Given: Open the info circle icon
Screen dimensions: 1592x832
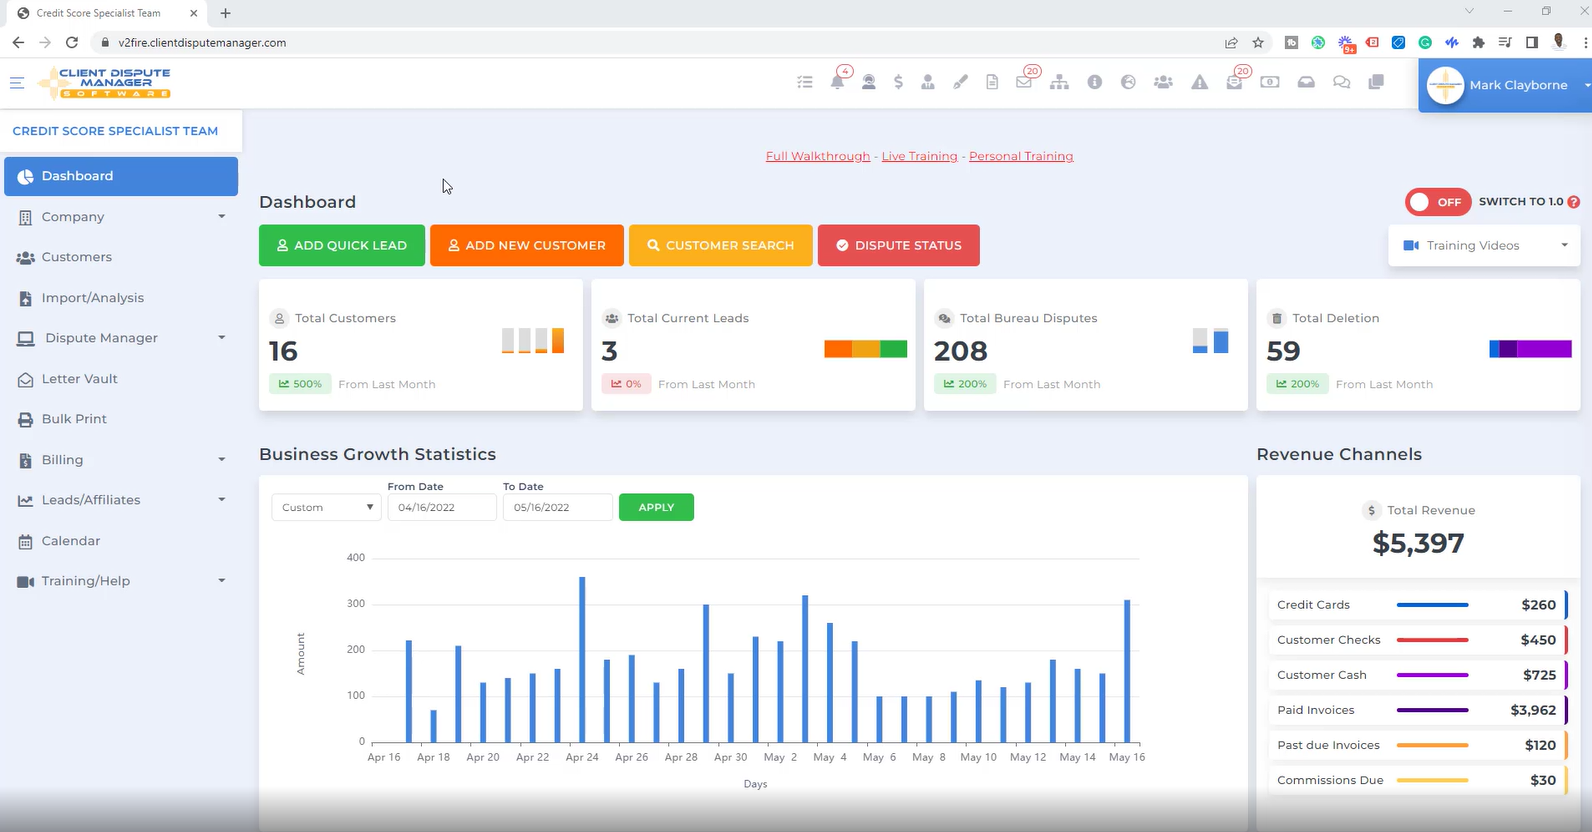Looking at the screenshot, I should (x=1095, y=83).
